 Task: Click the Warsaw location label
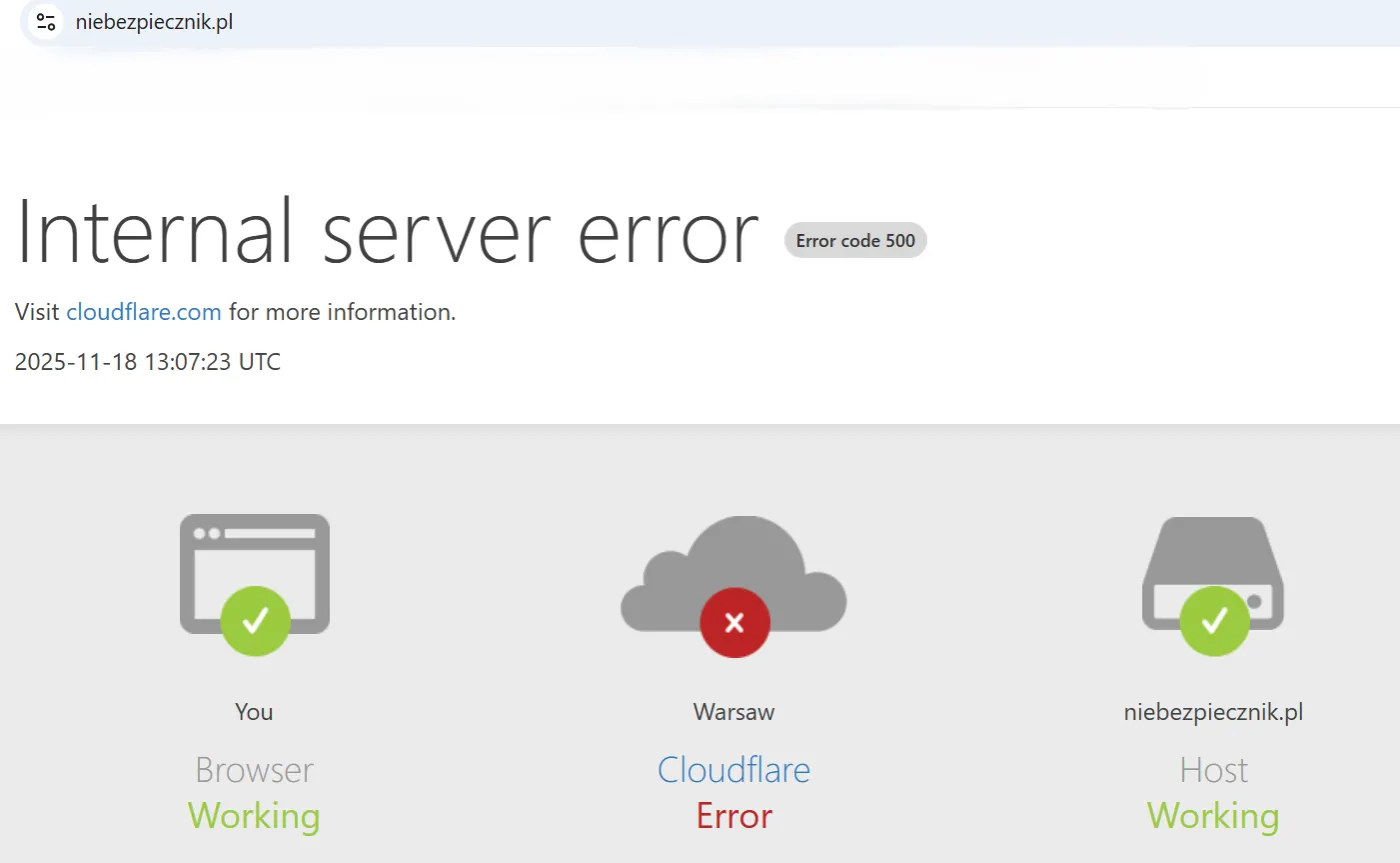coord(734,712)
